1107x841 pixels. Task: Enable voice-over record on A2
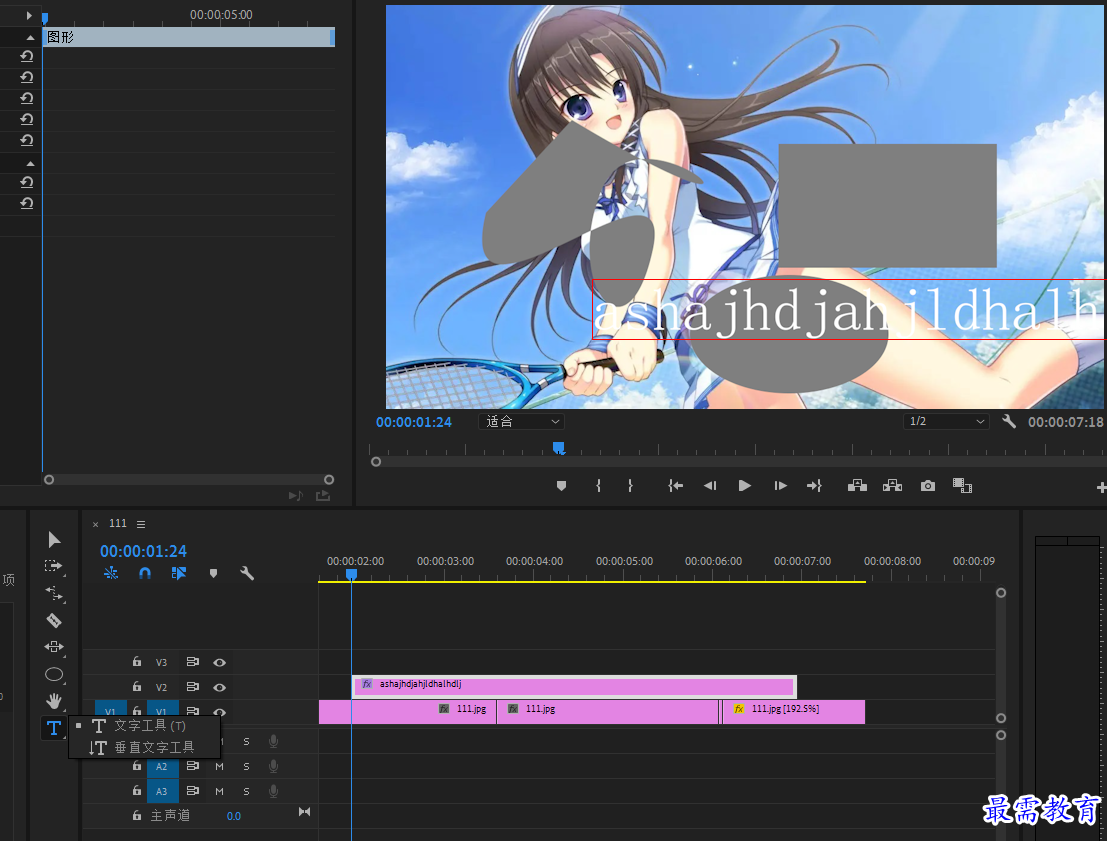point(273,766)
